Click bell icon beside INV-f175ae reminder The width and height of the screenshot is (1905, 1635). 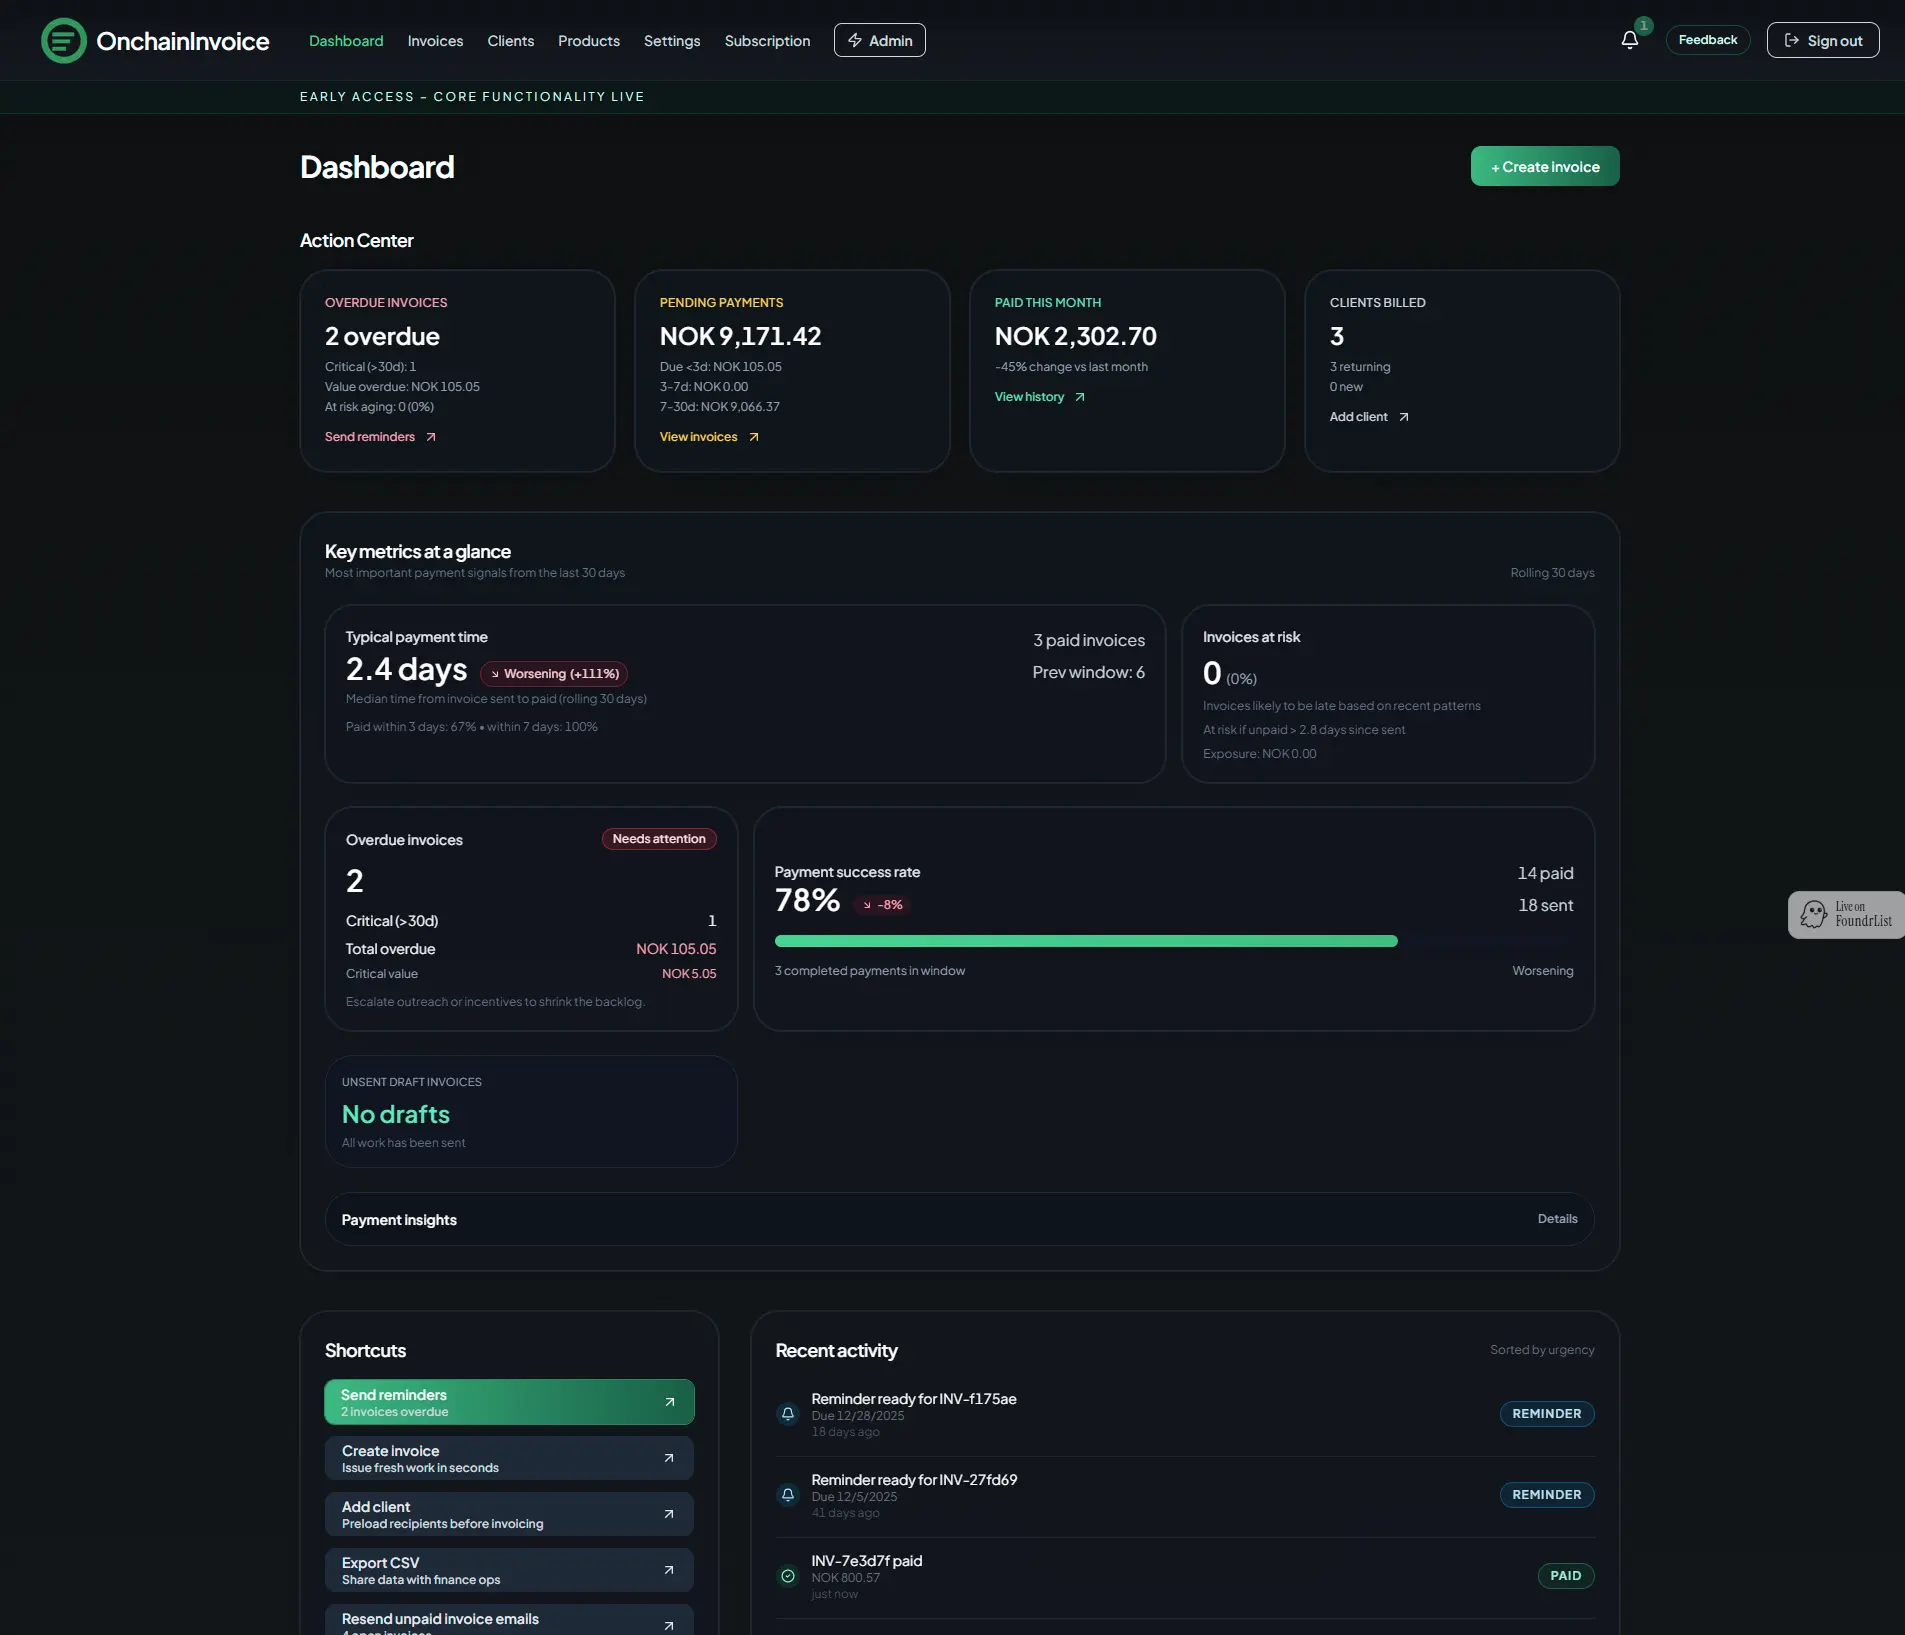(788, 1413)
